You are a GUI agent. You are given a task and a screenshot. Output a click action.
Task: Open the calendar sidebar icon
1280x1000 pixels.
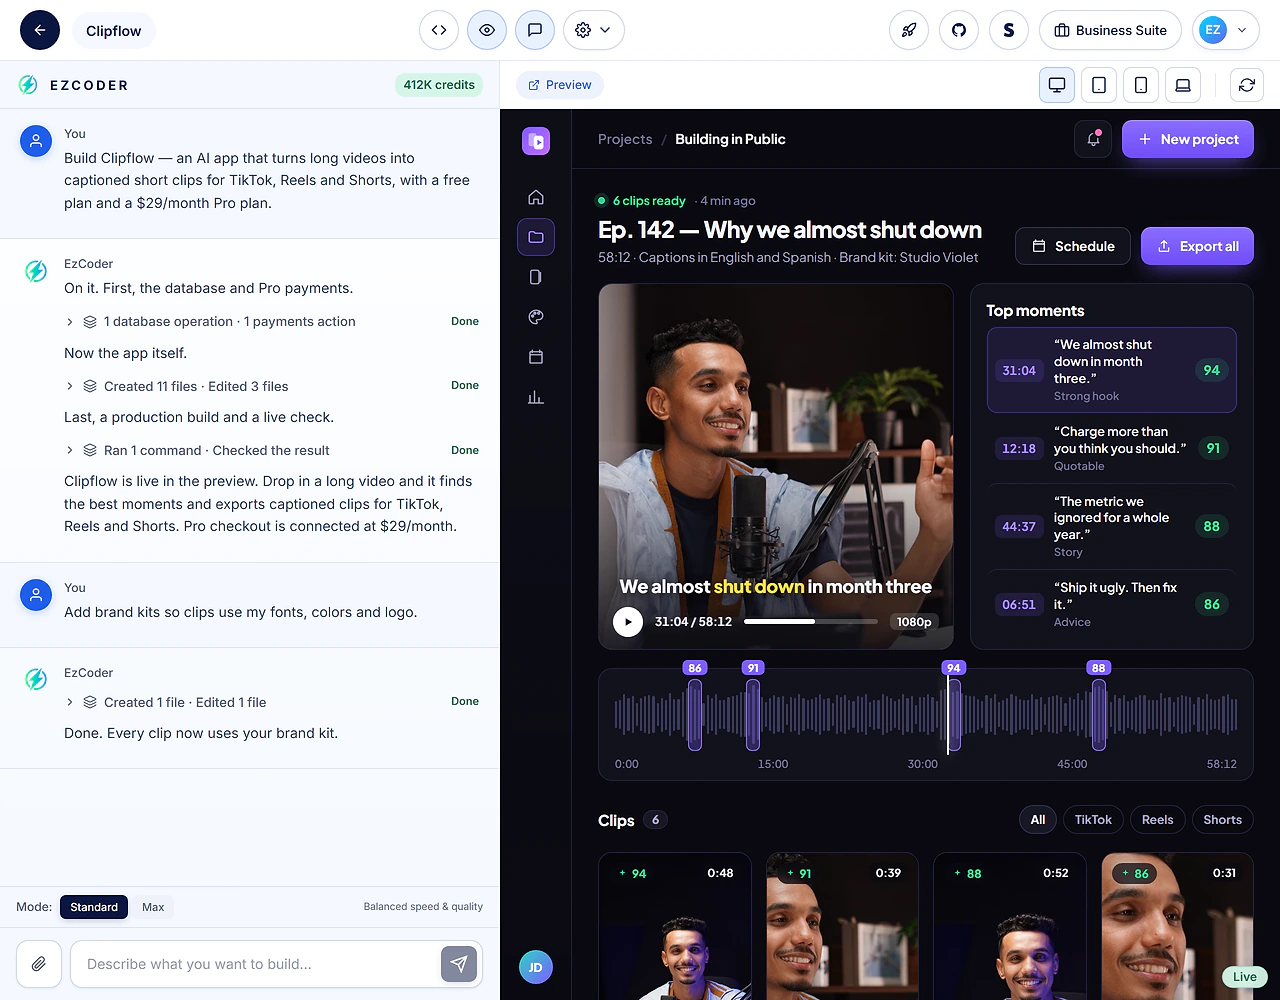pos(536,357)
